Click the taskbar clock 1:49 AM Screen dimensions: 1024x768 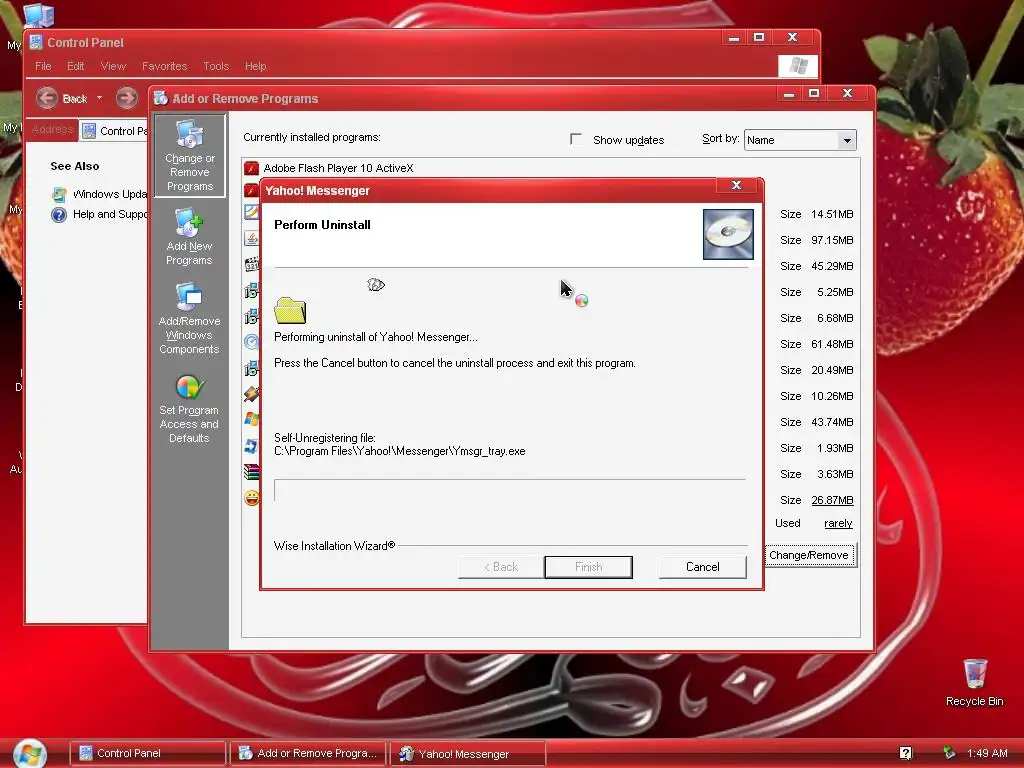tap(987, 753)
